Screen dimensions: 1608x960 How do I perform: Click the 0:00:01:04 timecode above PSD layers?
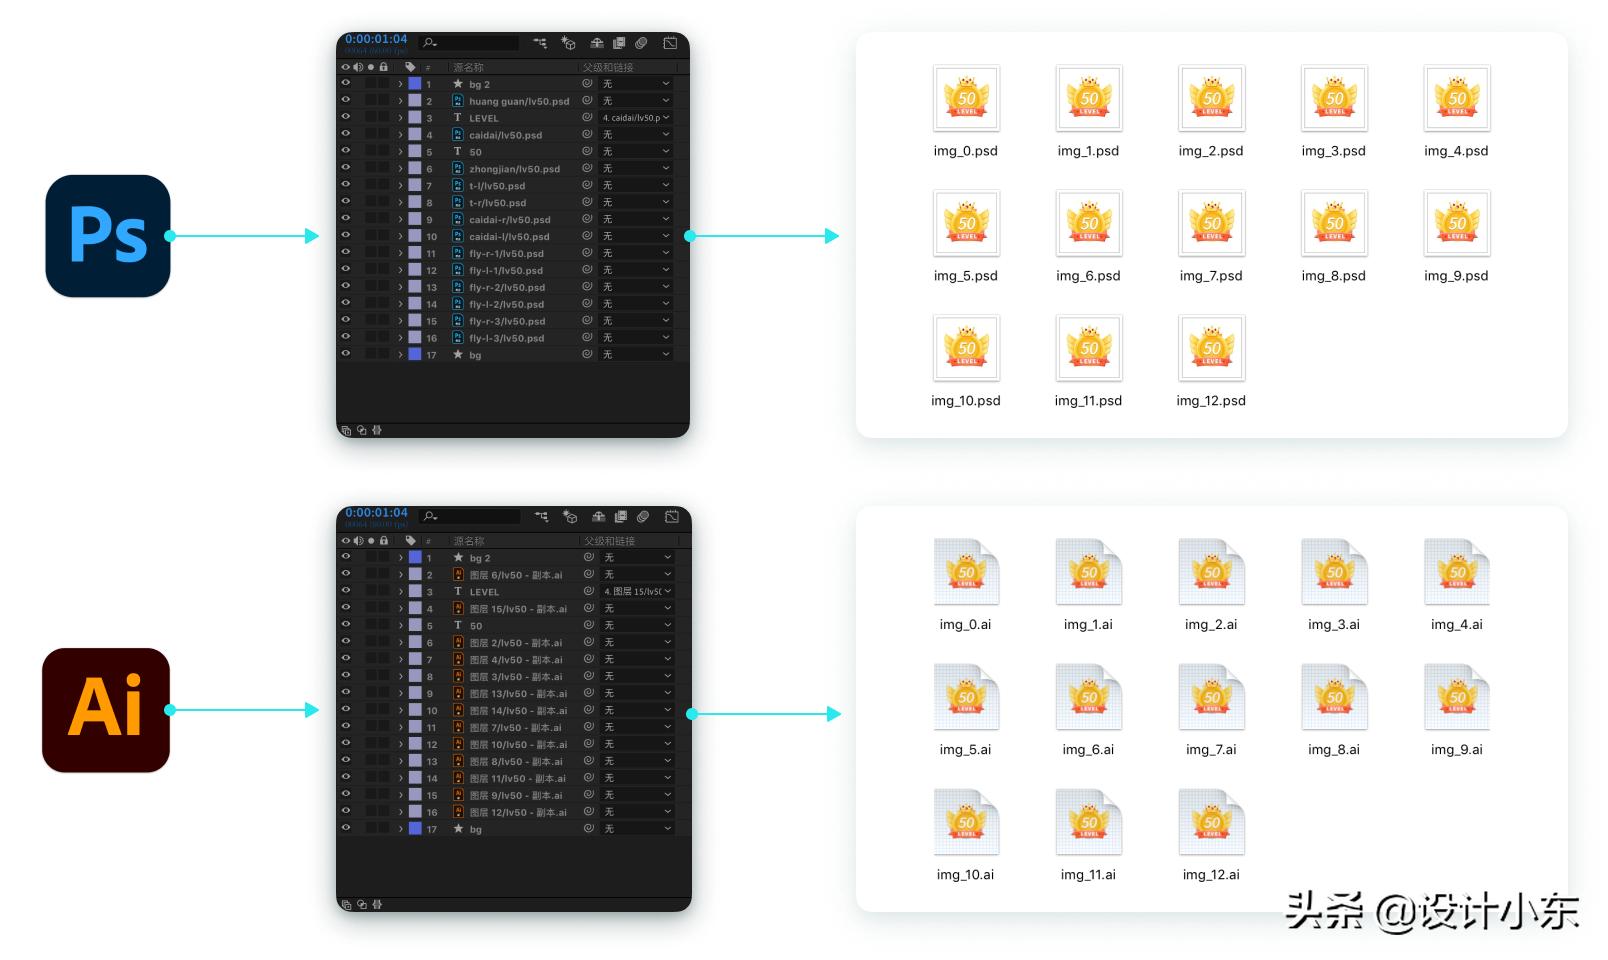pos(376,40)
